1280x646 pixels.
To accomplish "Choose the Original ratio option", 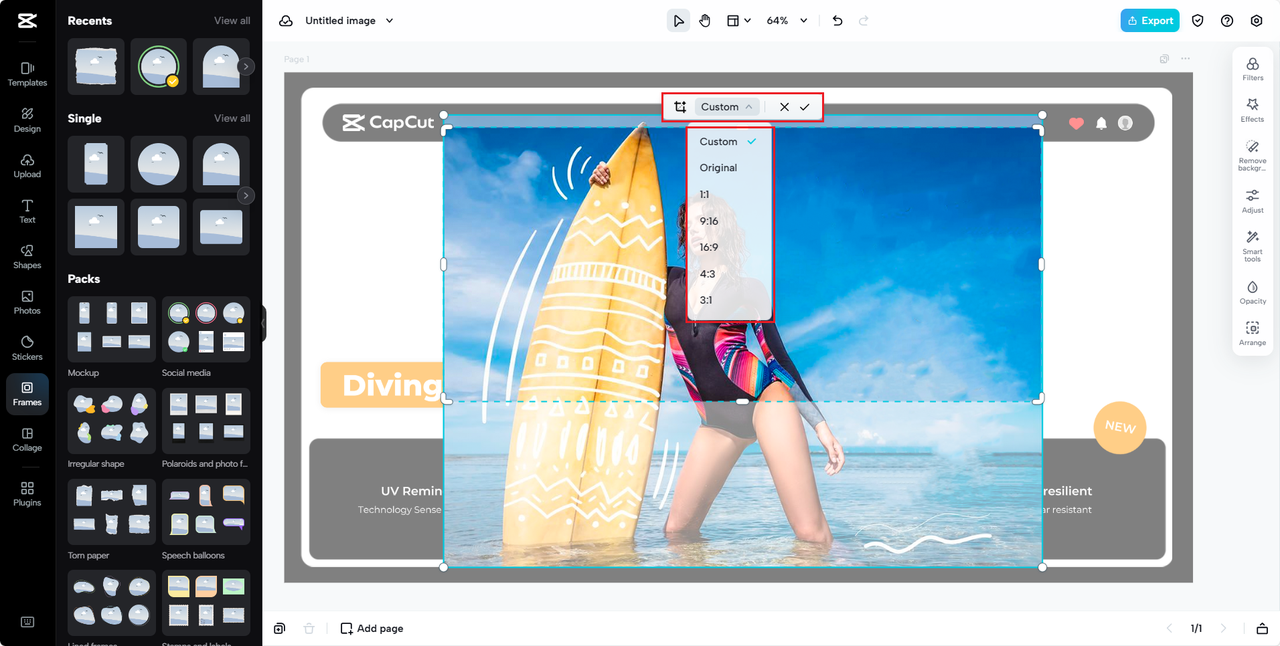I will pyautogui.click(x=729, y=168).
